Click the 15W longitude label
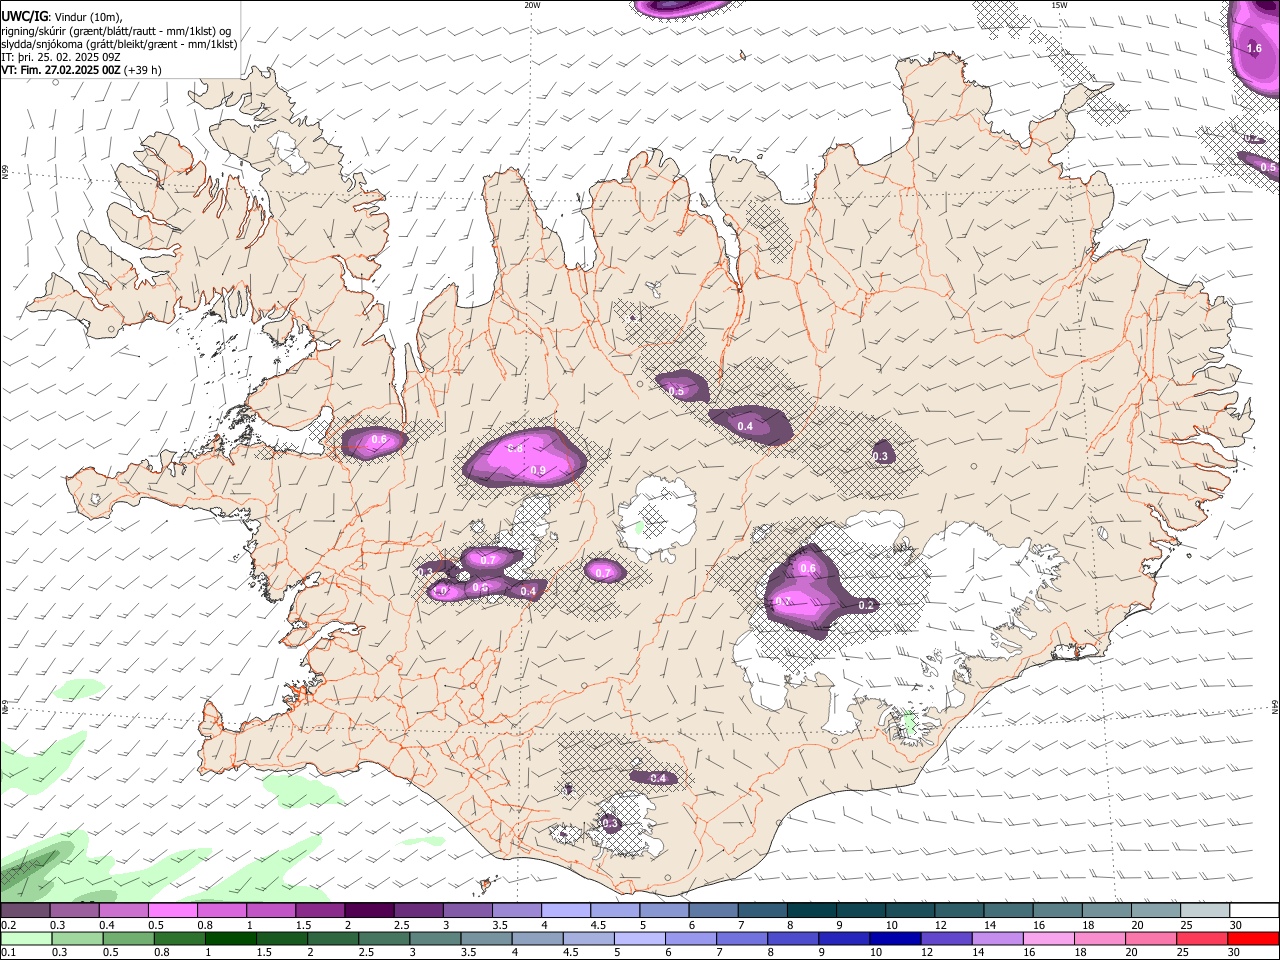Viewport: 1280px width, 960px height. pyautogui.click(x=1059, y=5)
